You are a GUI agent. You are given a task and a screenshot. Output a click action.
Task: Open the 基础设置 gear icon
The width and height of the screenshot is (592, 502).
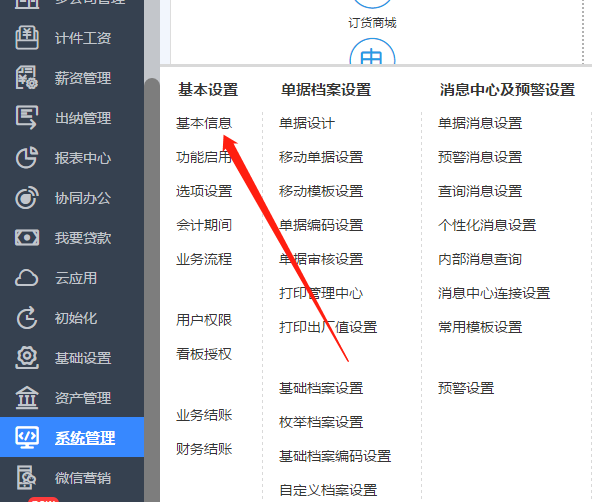(x=26, y=357)
